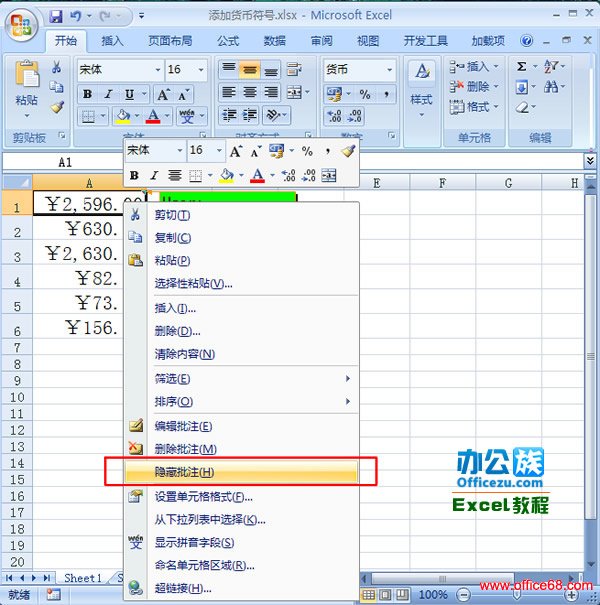Select column F header

point(442,183)
